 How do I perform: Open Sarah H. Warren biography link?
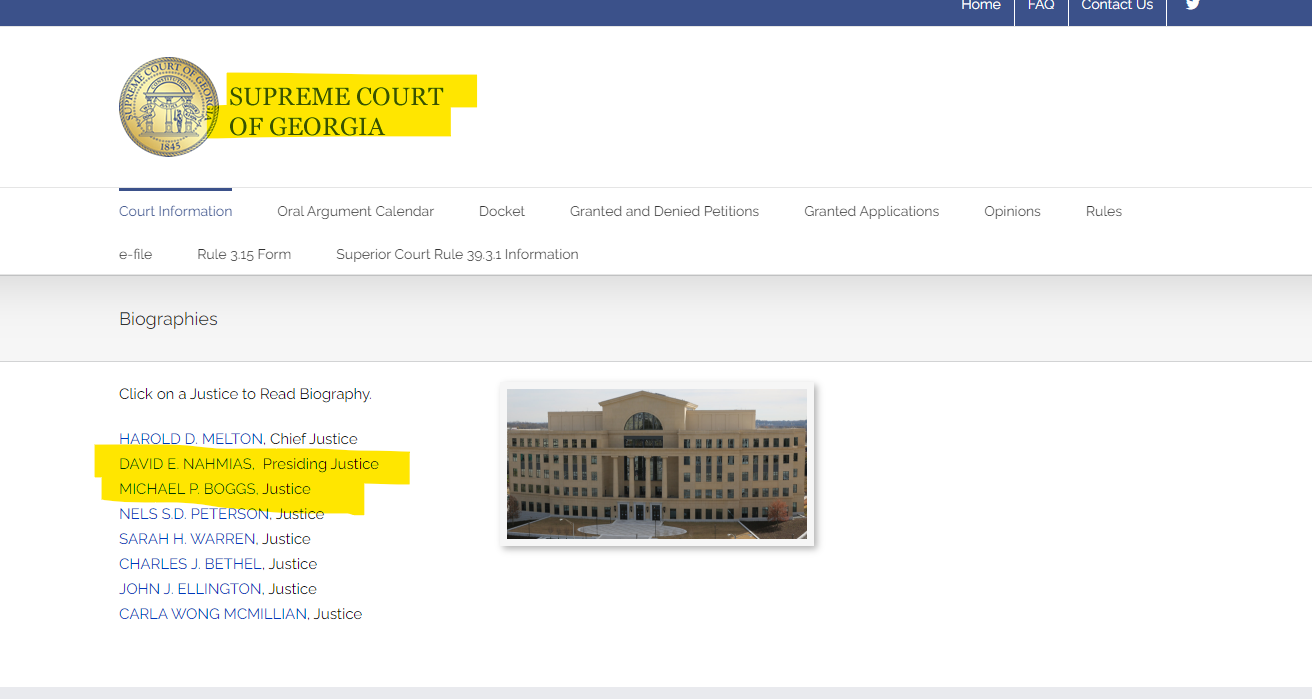click(187, 539)
